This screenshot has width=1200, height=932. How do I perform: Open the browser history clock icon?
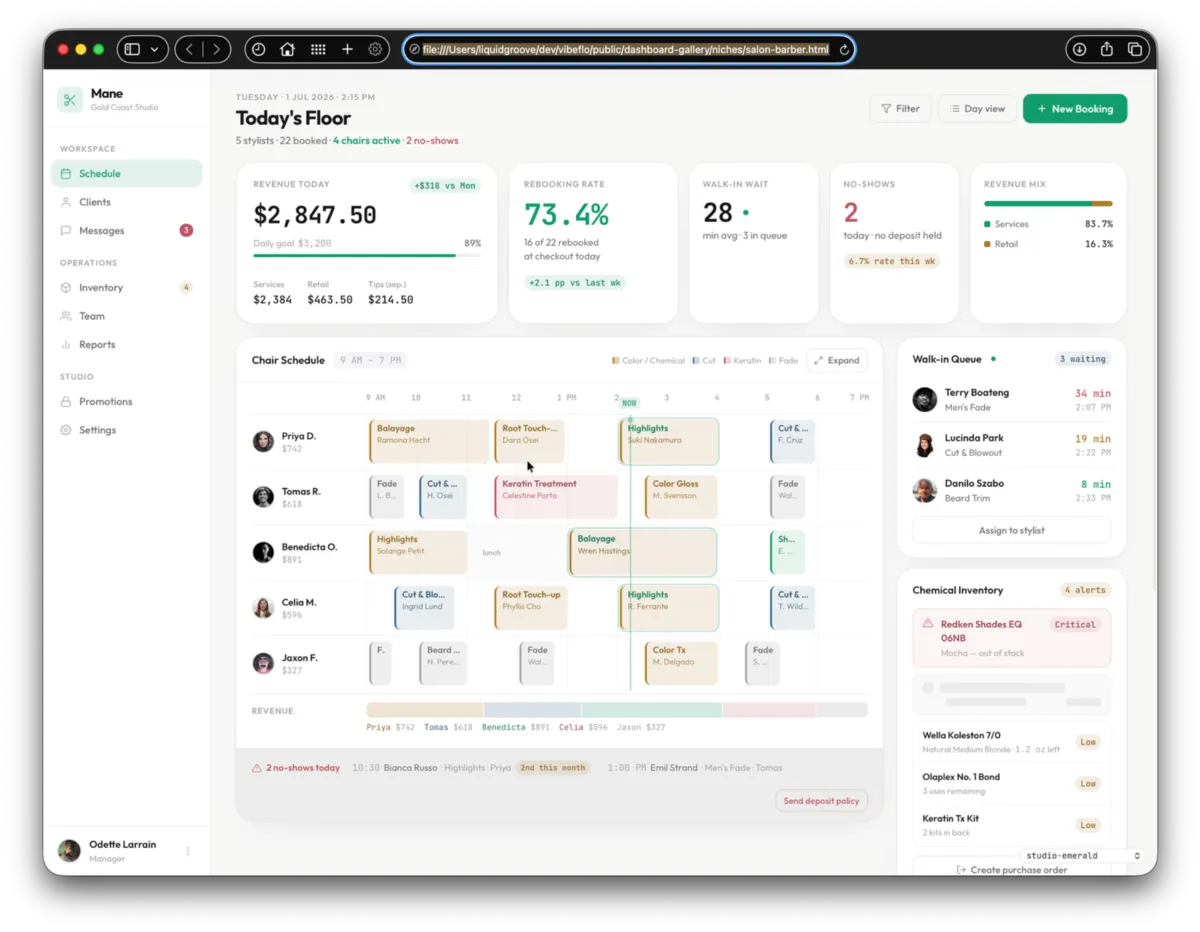[x=258, y=49]
